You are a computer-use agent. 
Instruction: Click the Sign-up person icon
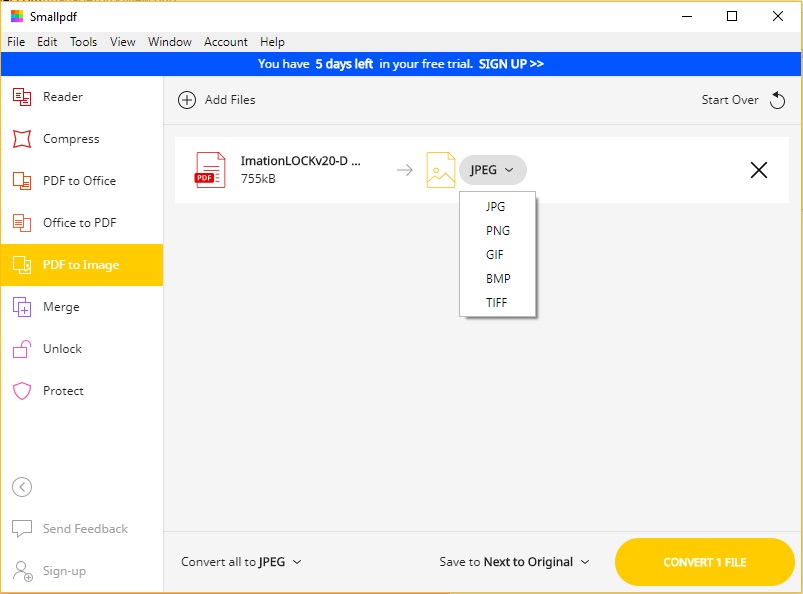pyautogui.click(x=22, y=570)
